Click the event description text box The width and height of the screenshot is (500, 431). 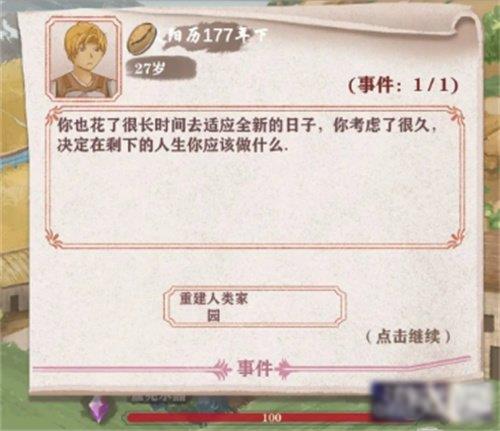[255, 178]
